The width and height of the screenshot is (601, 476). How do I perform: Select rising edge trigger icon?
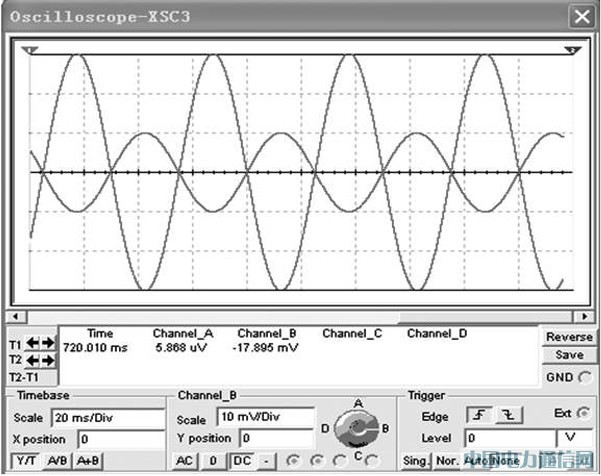coord(480,415)
